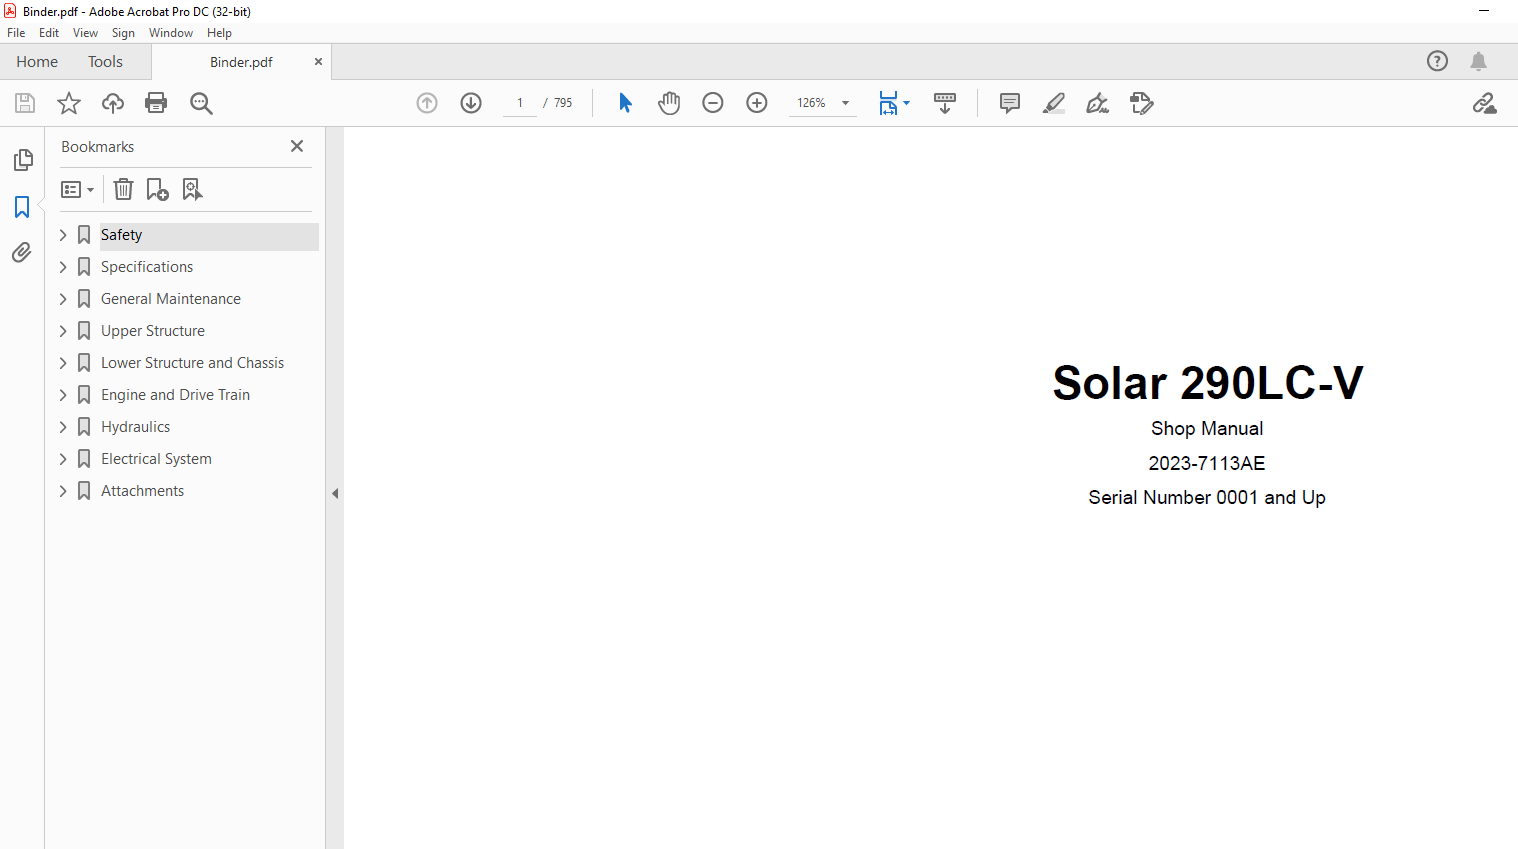Open the Sign menu
This screenshot has height=849, width=1518.
pyautogui.click(x=123, y=33)
